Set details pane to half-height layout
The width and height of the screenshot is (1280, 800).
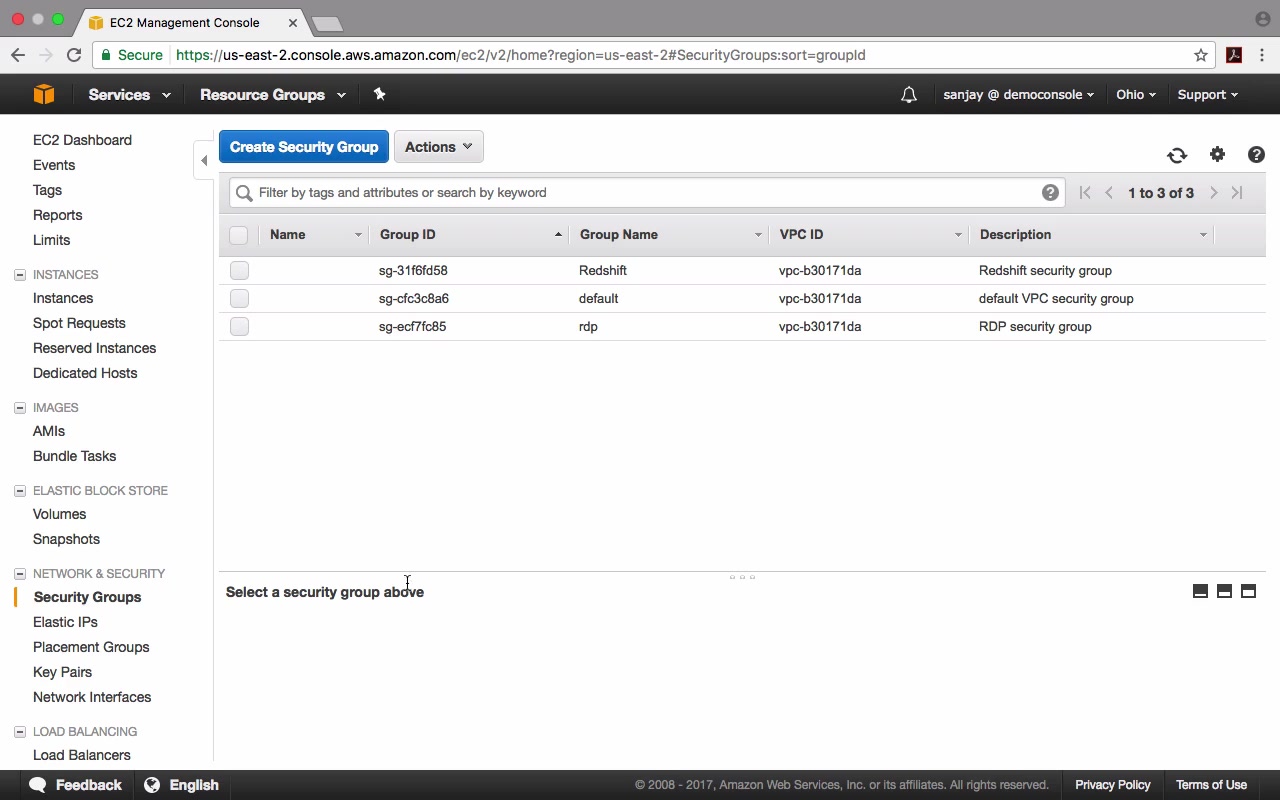1224,591
